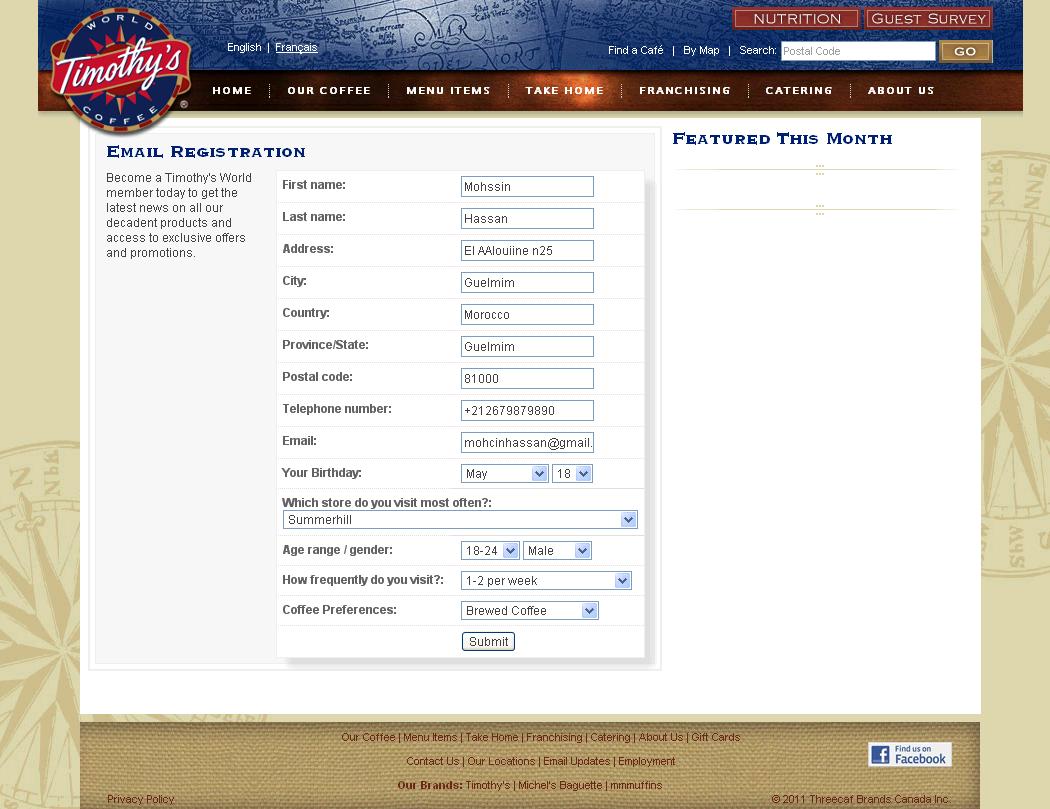Open OUR COFFEE navigation item

329,90
